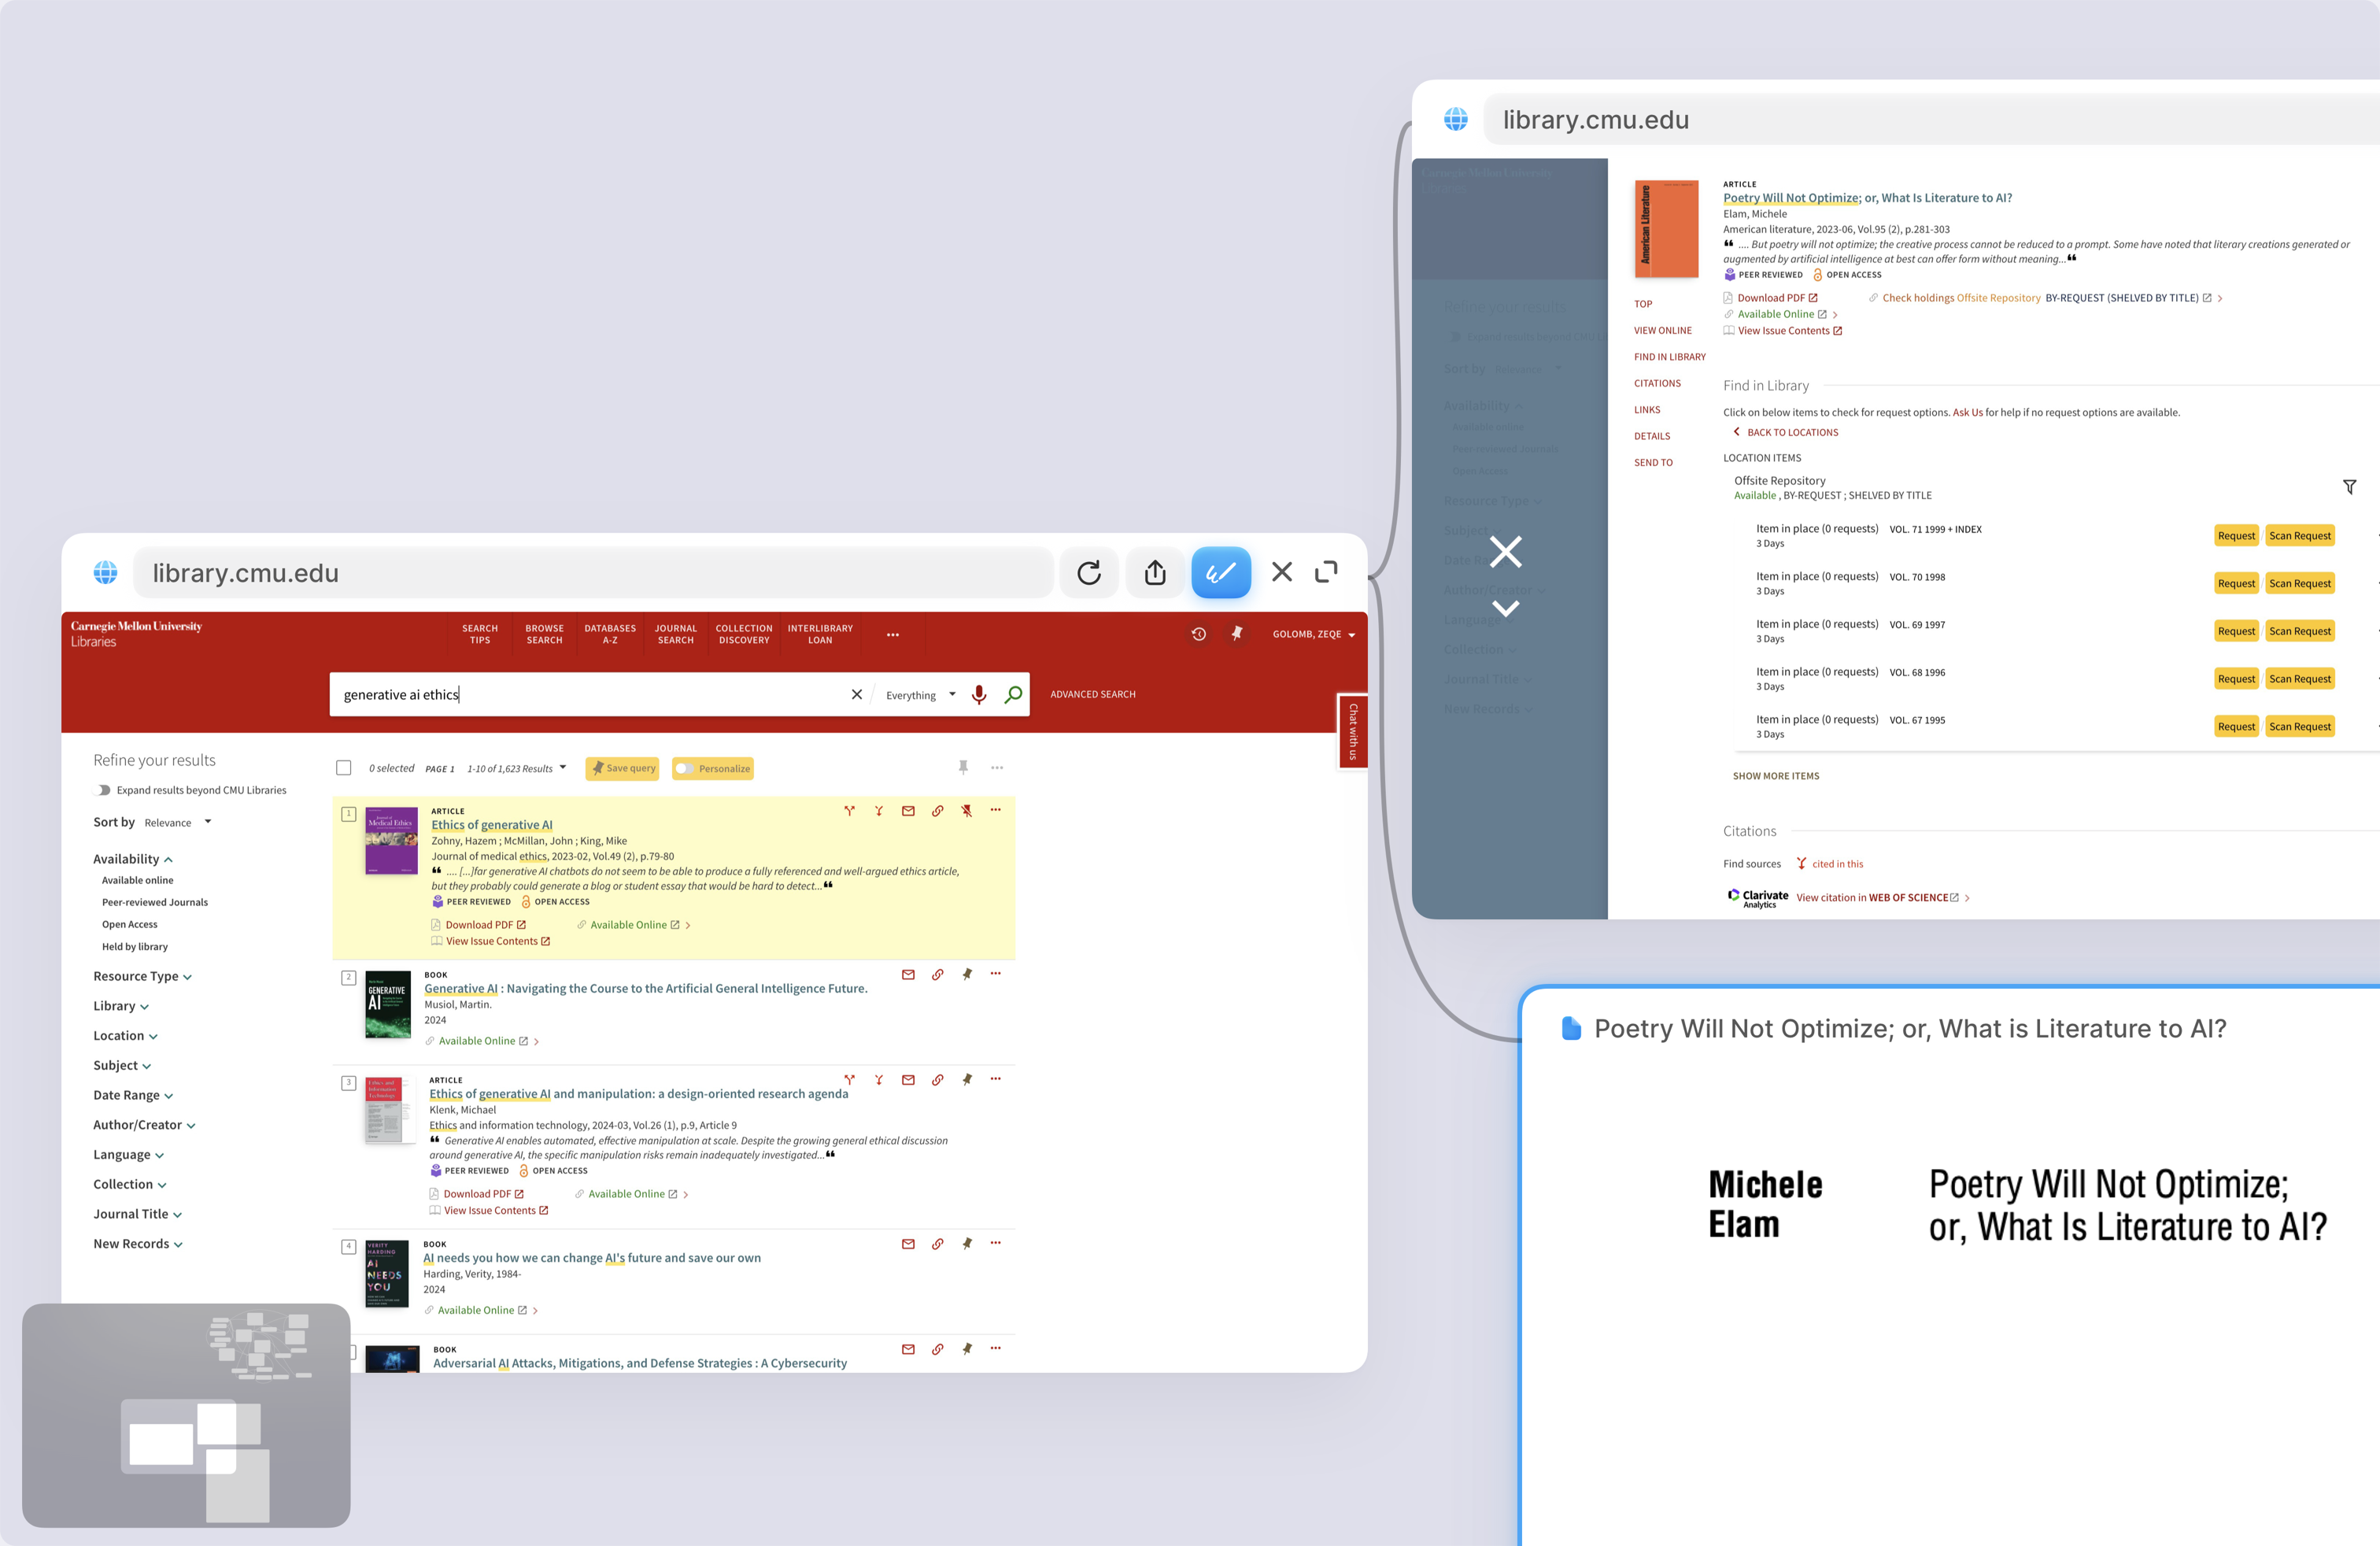Screen dimensions: 2380x1546
Task: Click the Save query button
Action: 622,768
